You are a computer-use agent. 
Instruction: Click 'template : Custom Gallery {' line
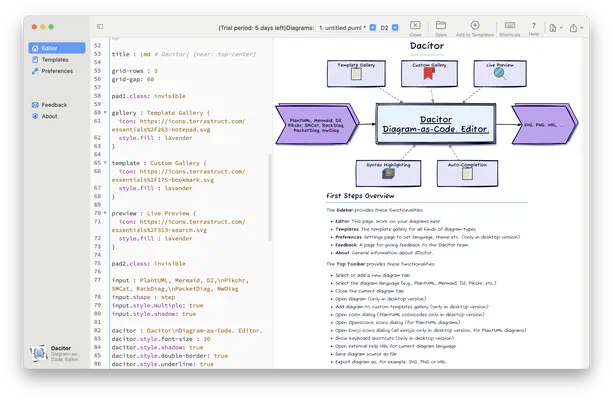click(x=159, y=163)
